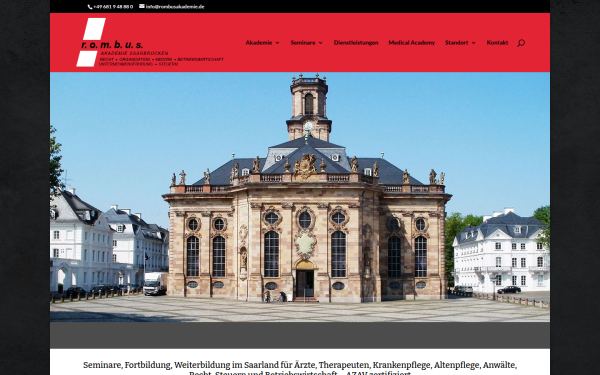Click the envelope email icon
600x375 pixels.
(x=142, y=6)
